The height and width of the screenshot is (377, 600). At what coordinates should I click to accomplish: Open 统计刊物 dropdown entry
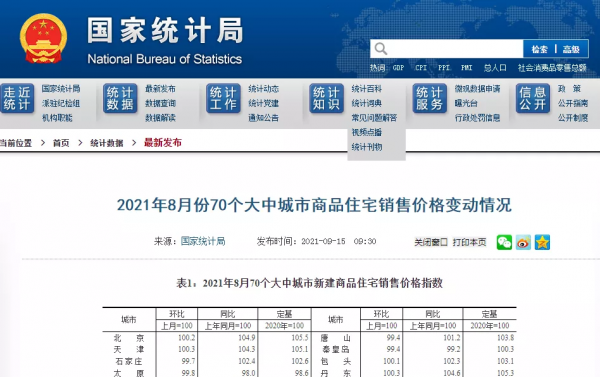click(x=367, y=147)
